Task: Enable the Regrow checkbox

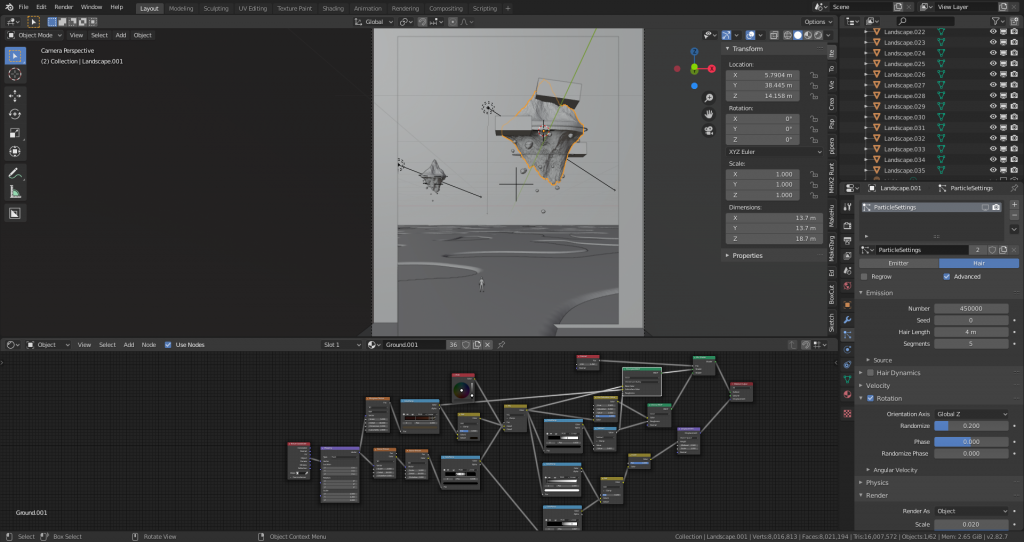Action: pyautogui.click(x=865, y=276)
